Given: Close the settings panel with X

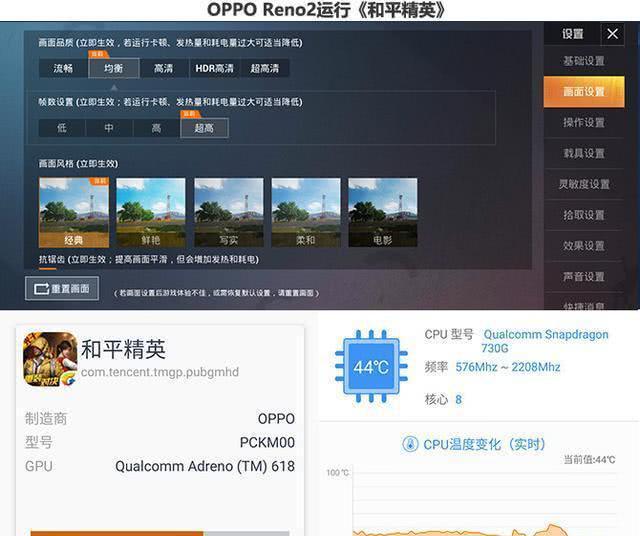Looking at the screenshot, I should click(612, 34).
